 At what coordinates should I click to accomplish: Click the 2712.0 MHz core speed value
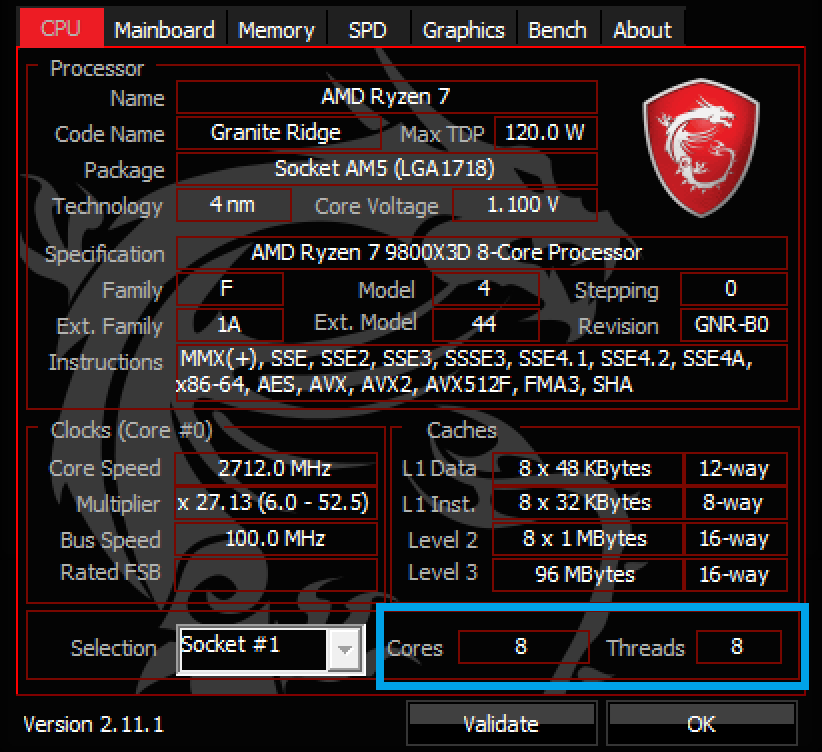point(276,469)
